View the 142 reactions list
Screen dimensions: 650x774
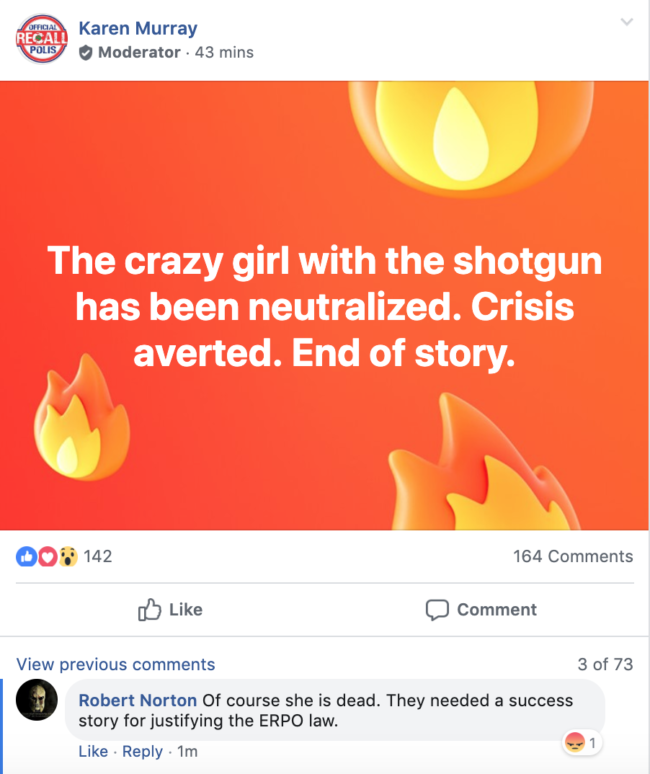pyautogui.click(x=98, y=556)
